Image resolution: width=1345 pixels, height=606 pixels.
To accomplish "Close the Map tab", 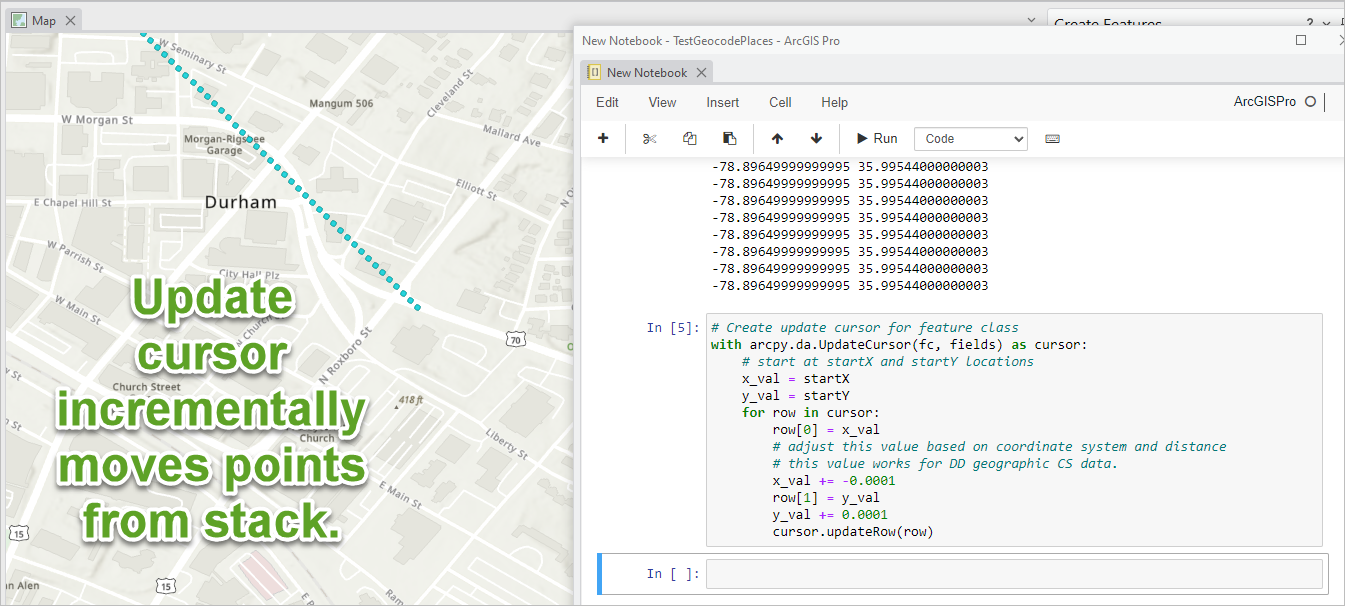I will click(70, 19).
